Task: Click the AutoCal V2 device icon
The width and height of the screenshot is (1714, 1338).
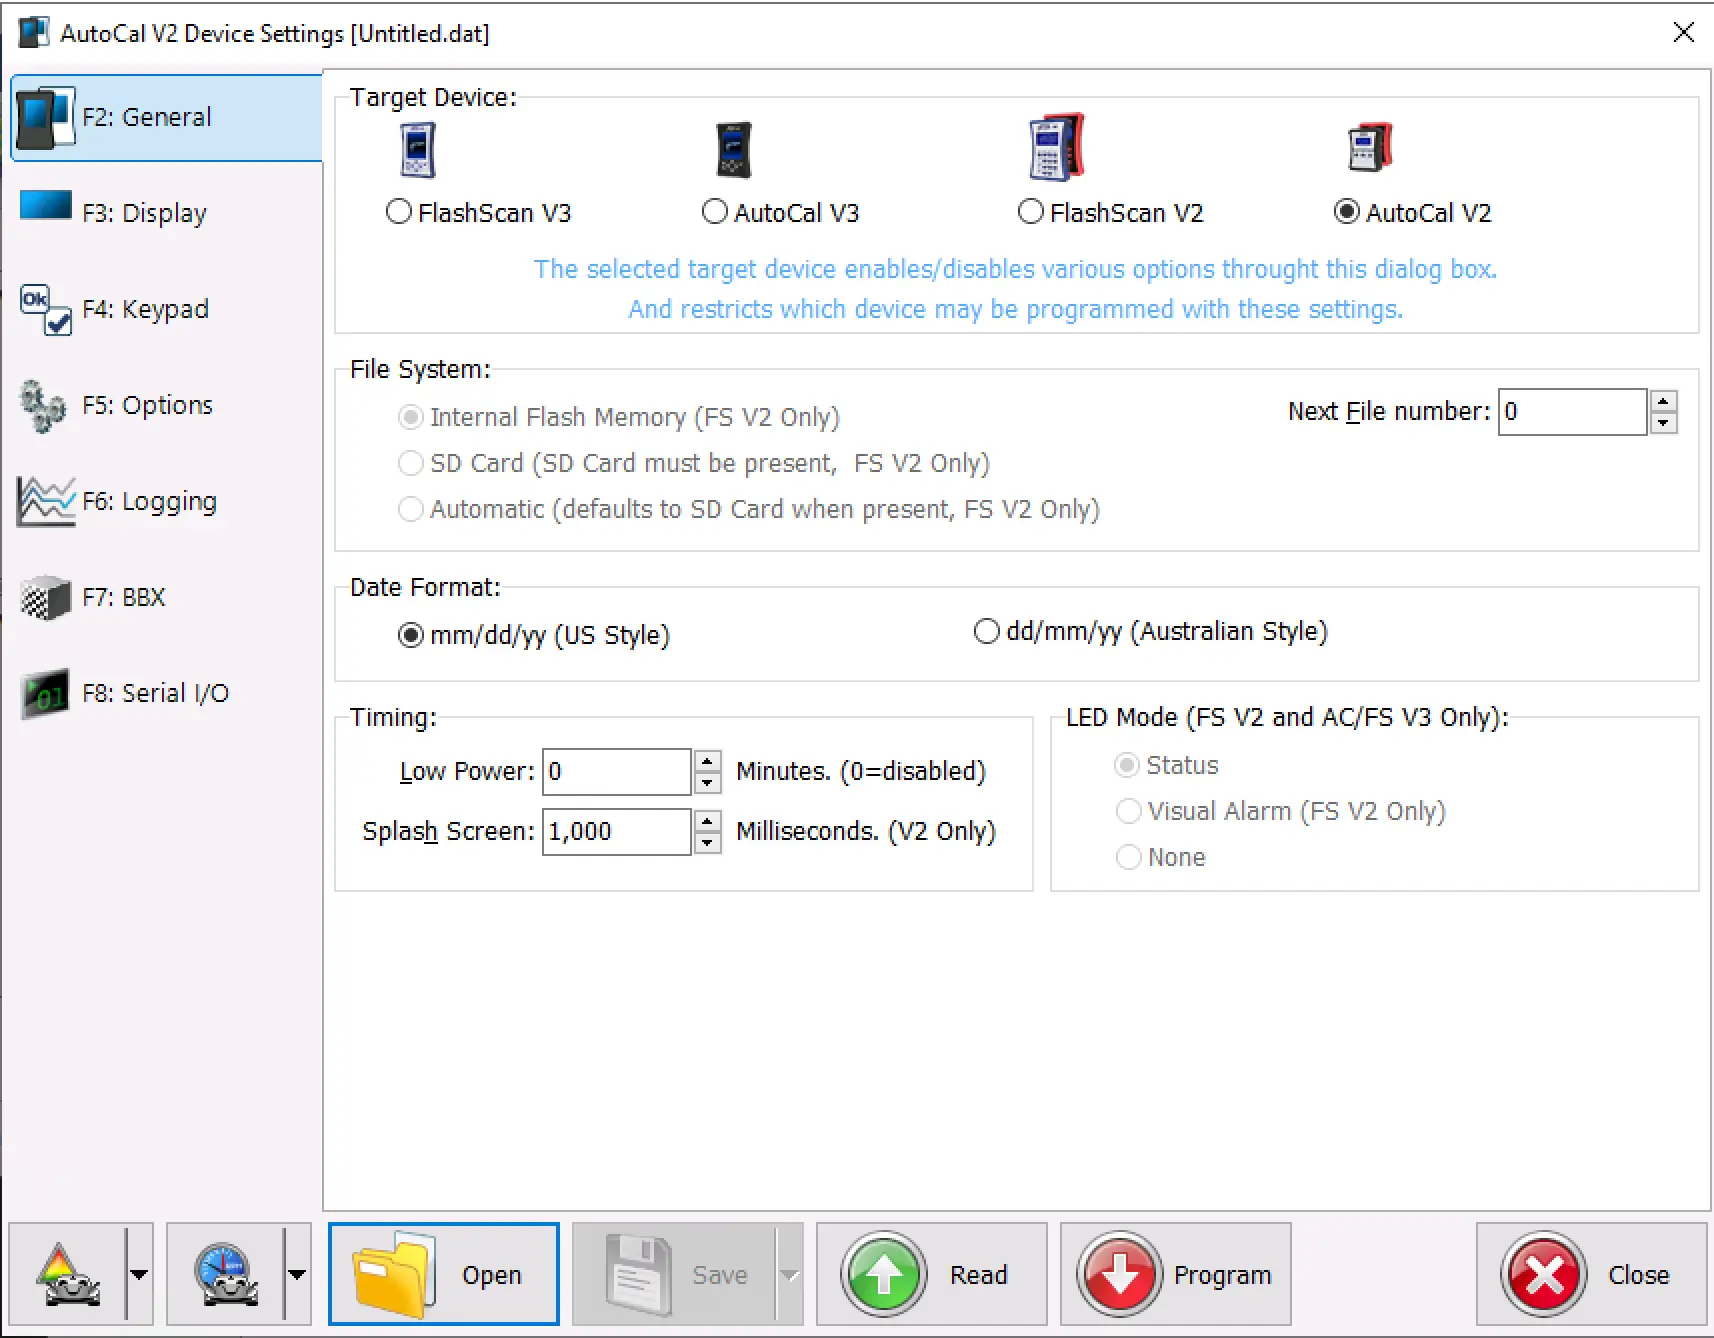Action: coord(1369,148)
